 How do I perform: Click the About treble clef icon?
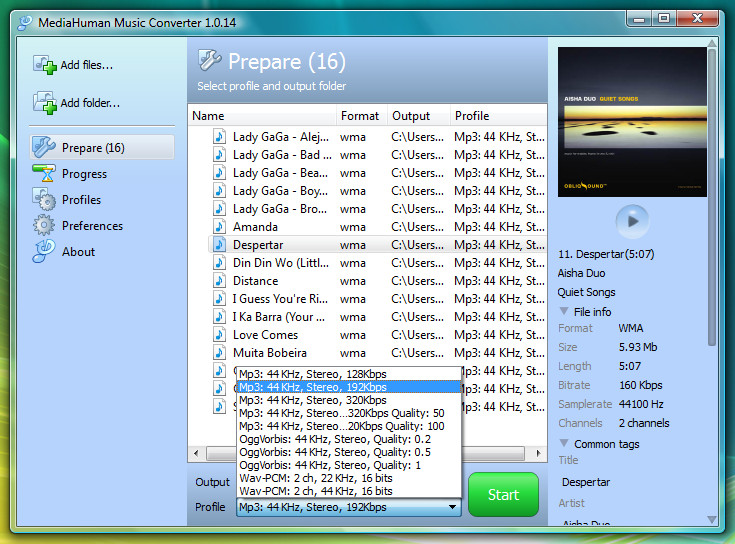pos(44,251)
